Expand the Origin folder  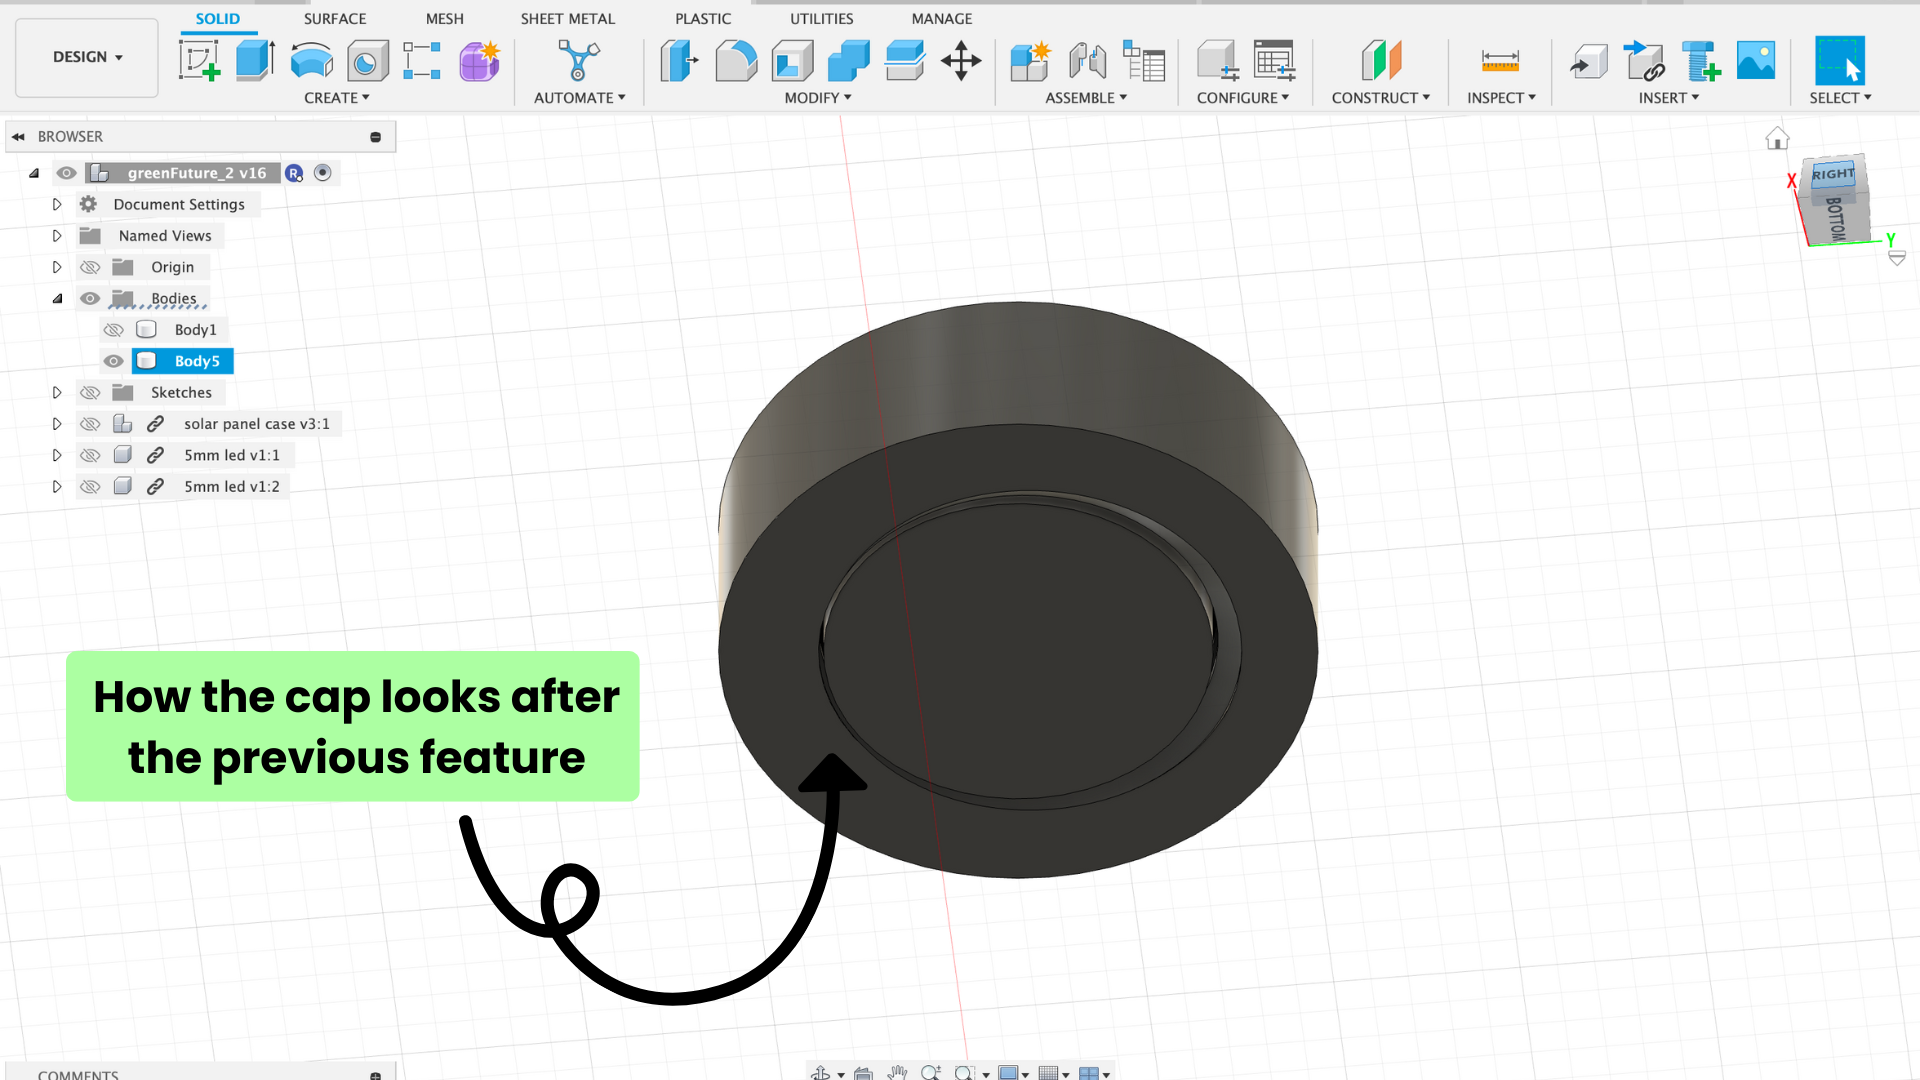click(57, 267)
